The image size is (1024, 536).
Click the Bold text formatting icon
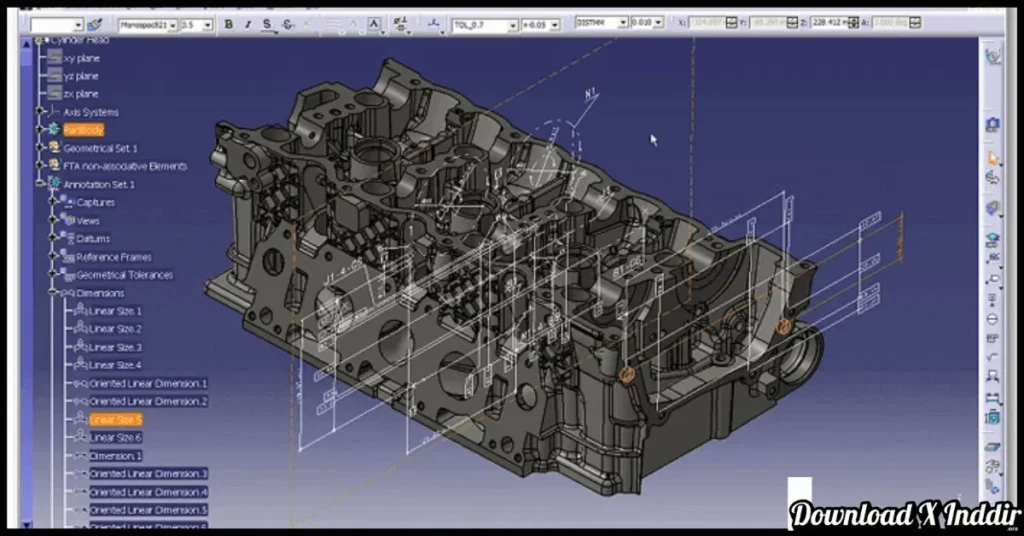(x=229, y=24)
